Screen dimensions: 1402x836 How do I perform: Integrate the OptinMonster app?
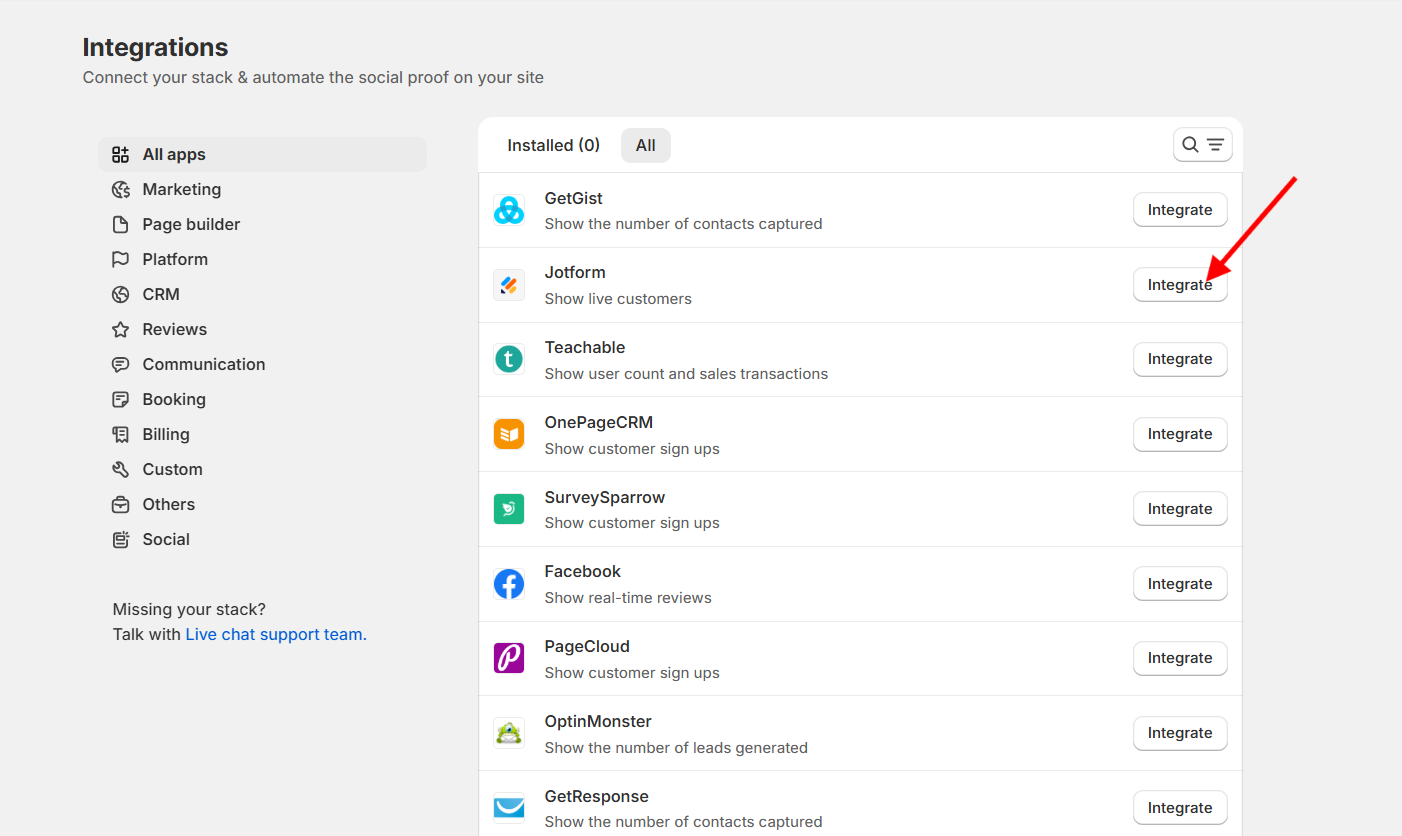[1180, 733]
